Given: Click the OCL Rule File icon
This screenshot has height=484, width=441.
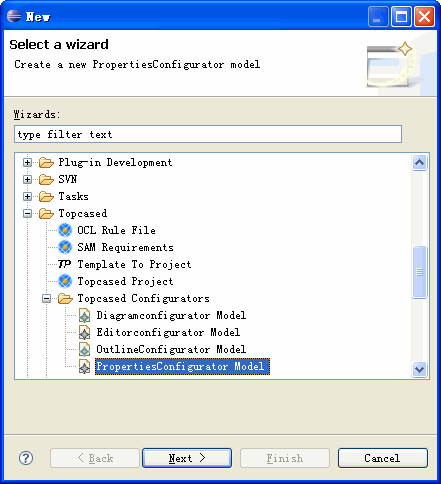Looking at the screenshot, I should tap(65, 230).
